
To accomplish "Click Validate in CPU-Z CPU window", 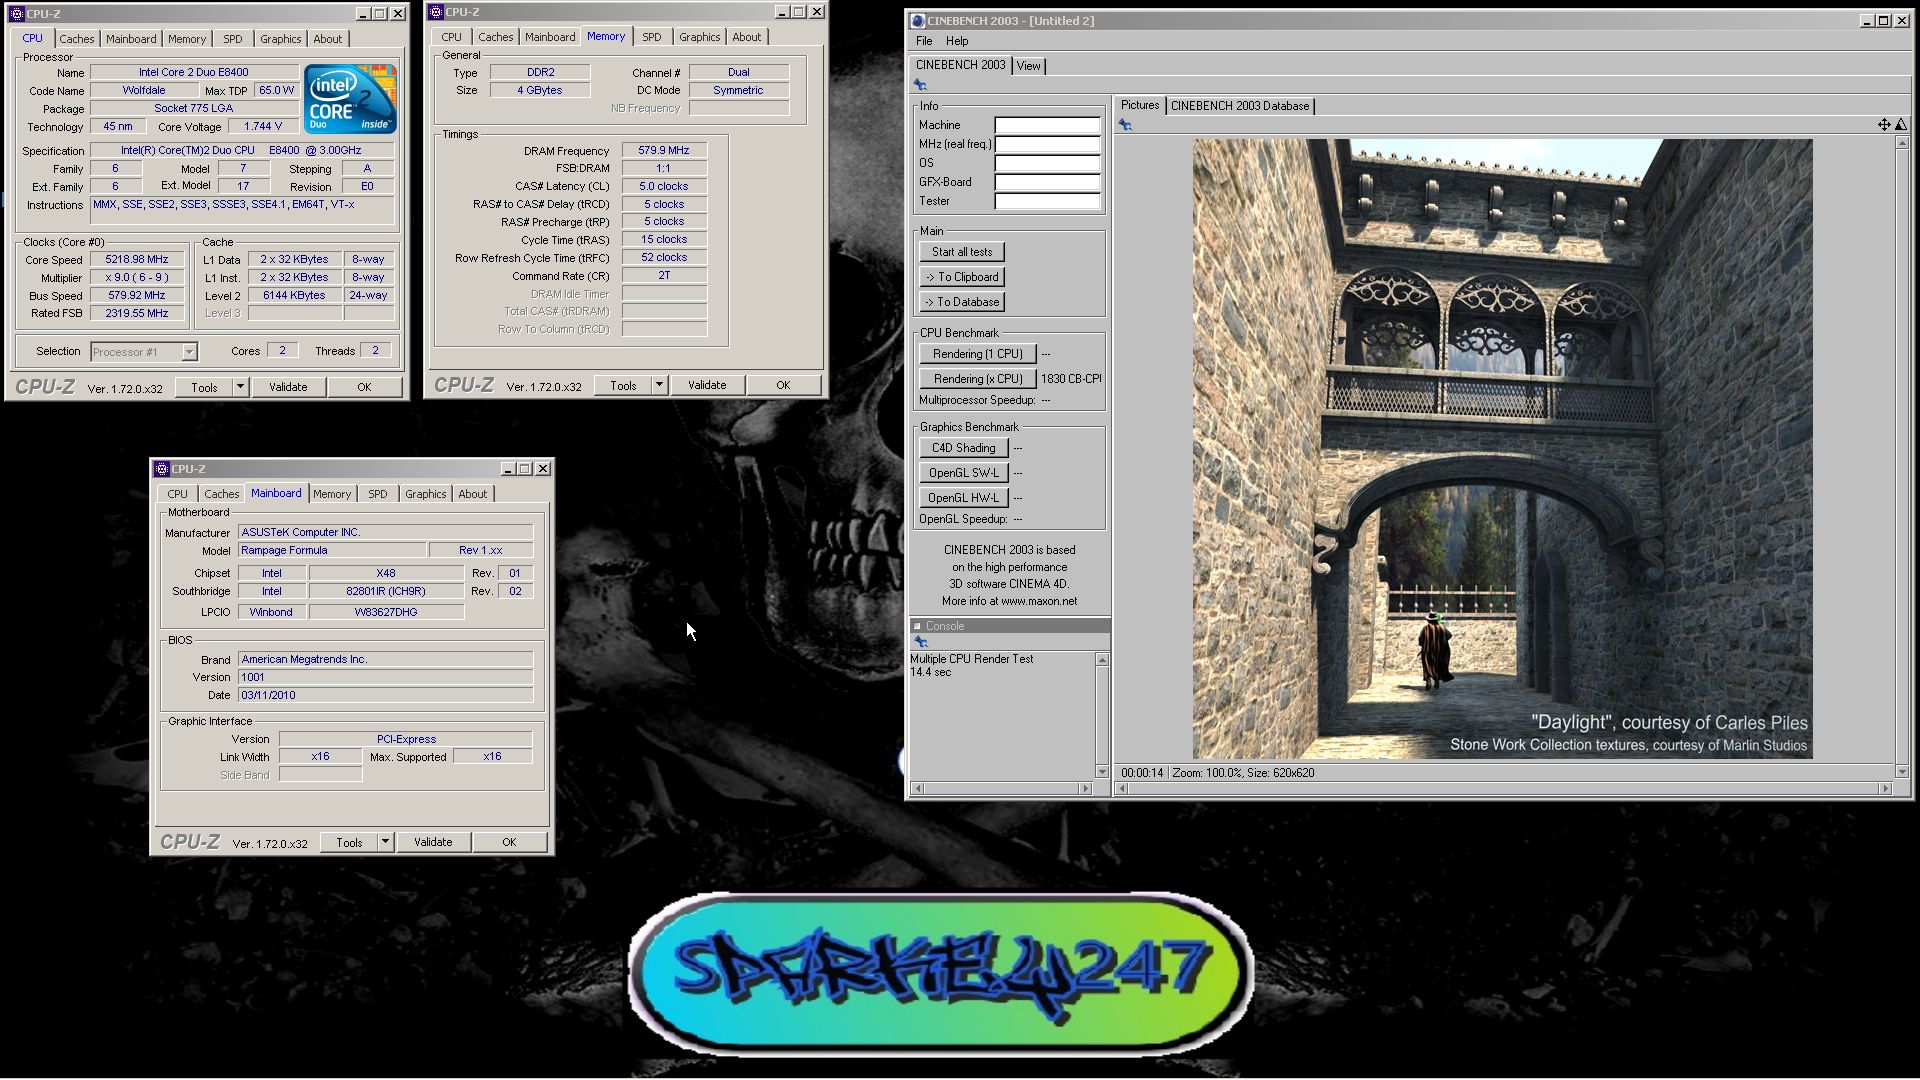I will click(x=288, y=387).
